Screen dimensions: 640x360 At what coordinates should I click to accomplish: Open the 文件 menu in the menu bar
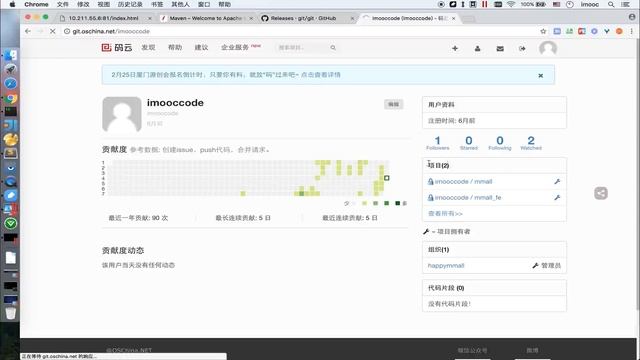[x=63, y=4]
